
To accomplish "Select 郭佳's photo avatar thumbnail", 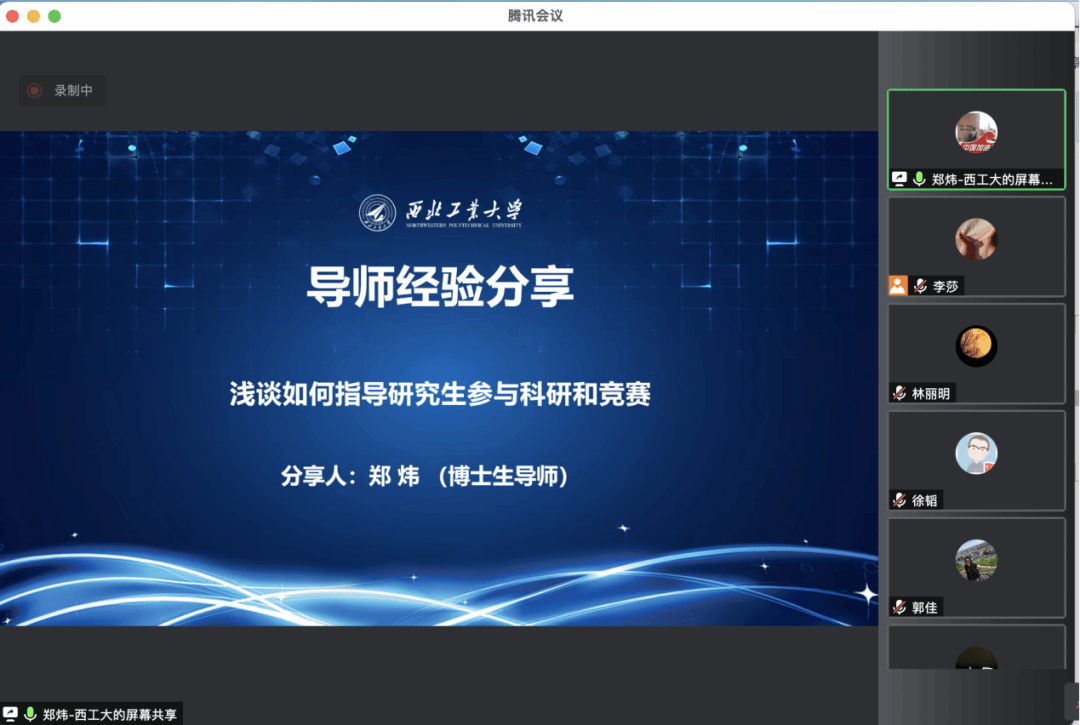I will tap(976, 560).
